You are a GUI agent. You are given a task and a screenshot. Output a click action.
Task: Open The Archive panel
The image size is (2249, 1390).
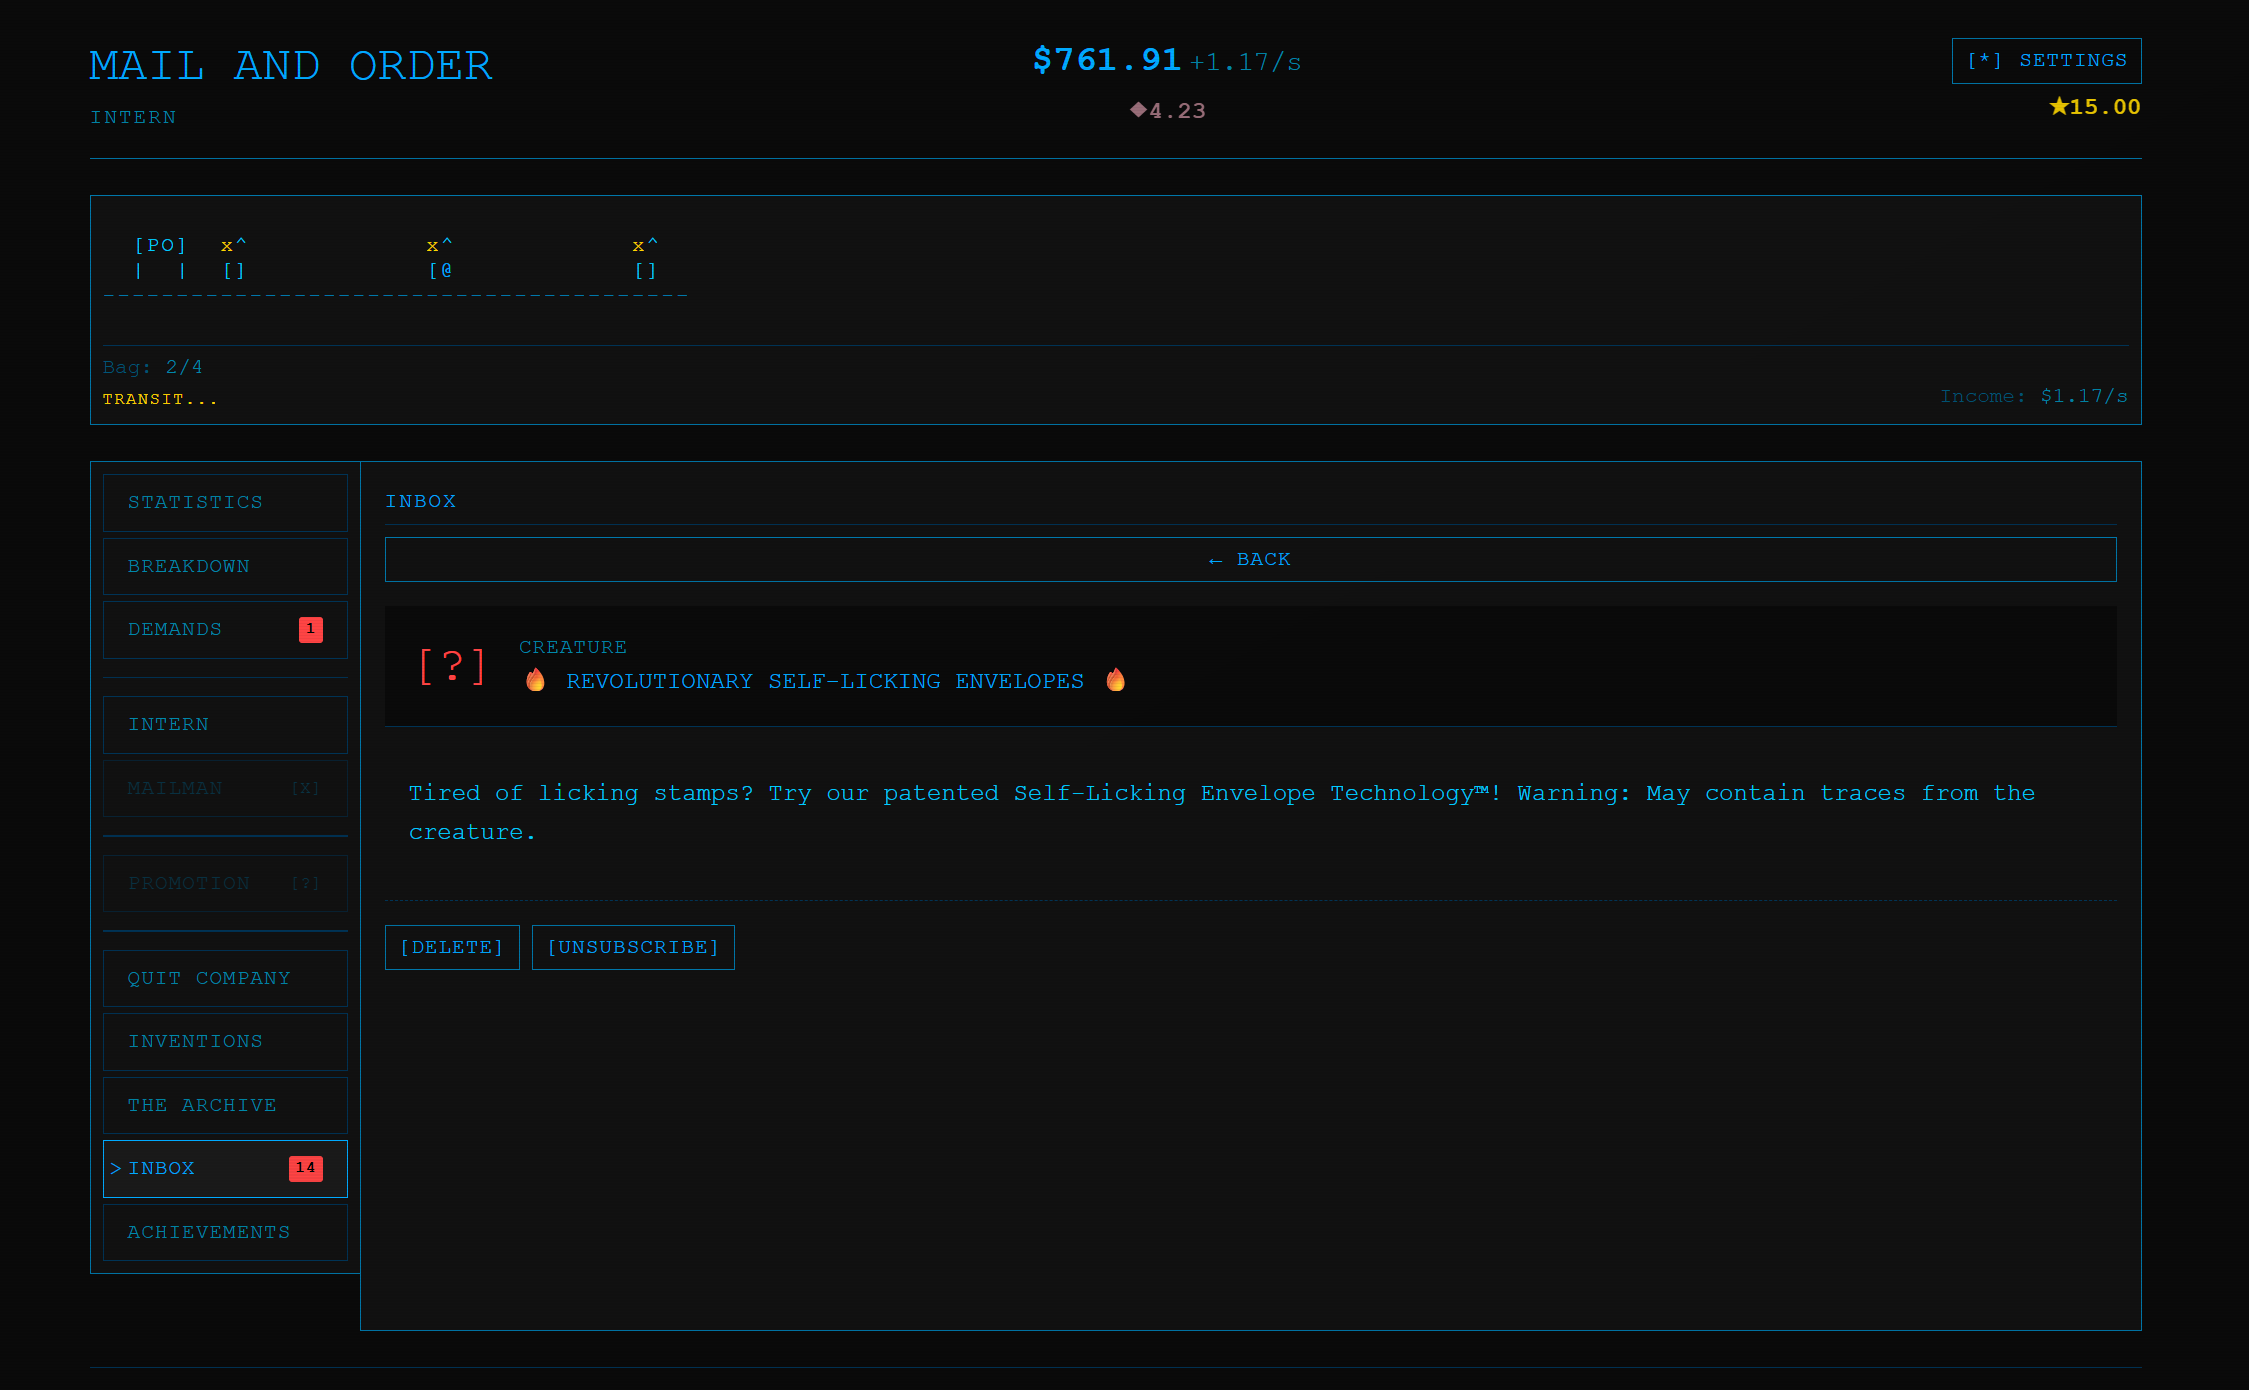click(225, 1105)
